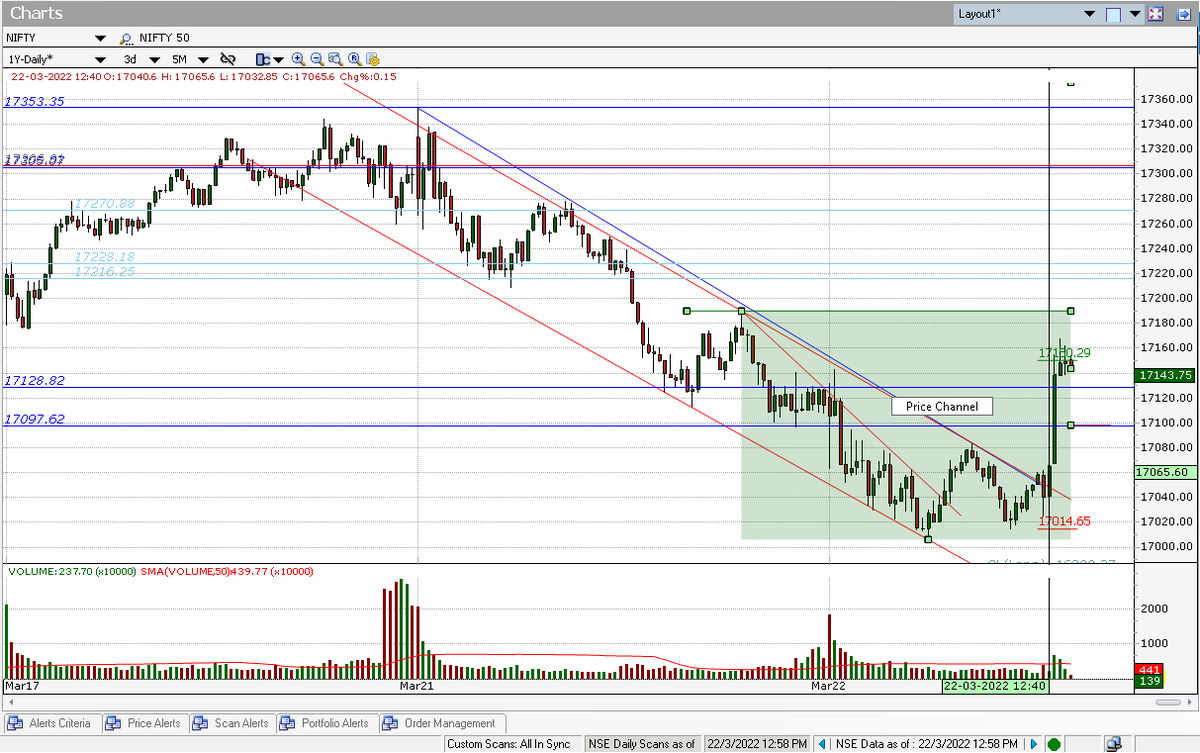Click the layout grid square icon
This screenshot has width=1200, height=753.
[1113, 14]
